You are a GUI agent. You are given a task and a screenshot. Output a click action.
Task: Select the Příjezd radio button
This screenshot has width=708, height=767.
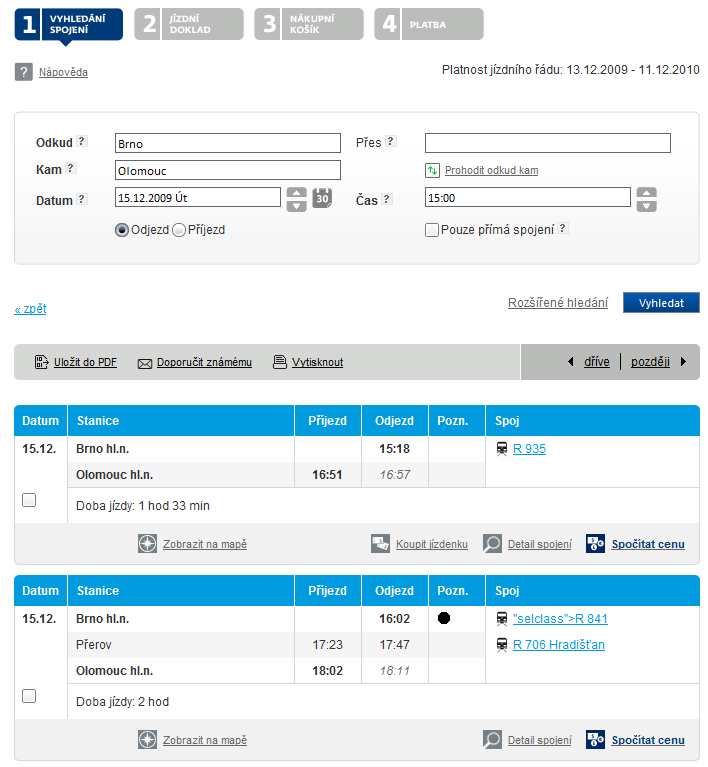coord(180,230)
